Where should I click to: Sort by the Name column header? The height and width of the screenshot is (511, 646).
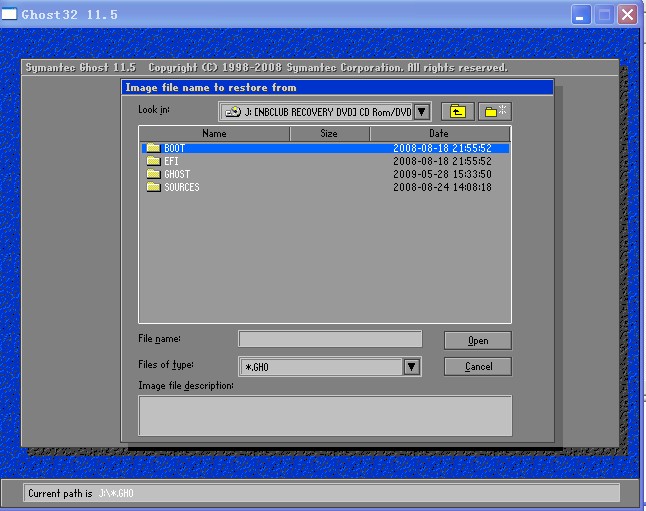click(x=214, y=133)
